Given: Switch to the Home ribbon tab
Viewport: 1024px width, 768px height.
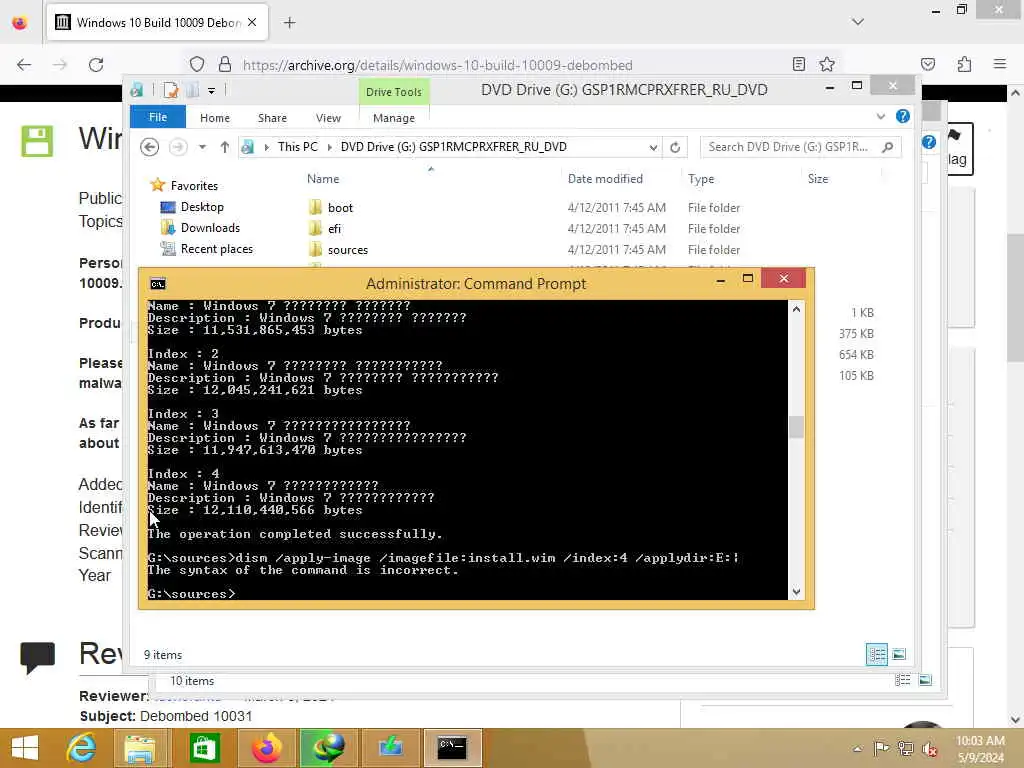Looking at the screenshot, I should tap(215, 118).
